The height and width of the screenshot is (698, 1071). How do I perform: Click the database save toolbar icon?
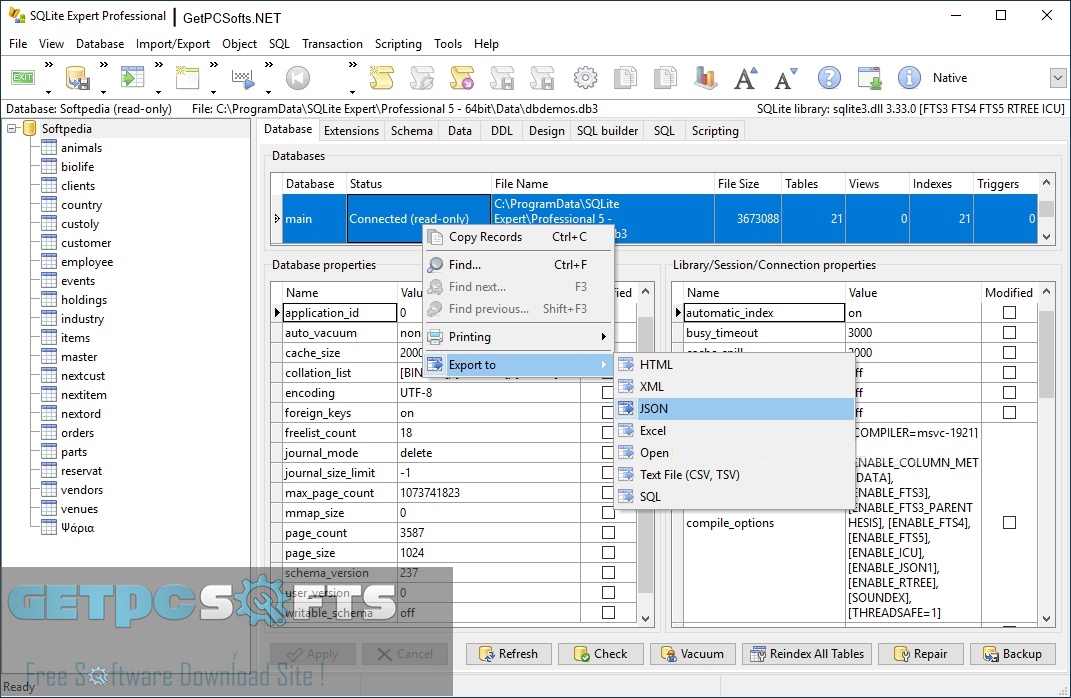(x=77, y=78)
